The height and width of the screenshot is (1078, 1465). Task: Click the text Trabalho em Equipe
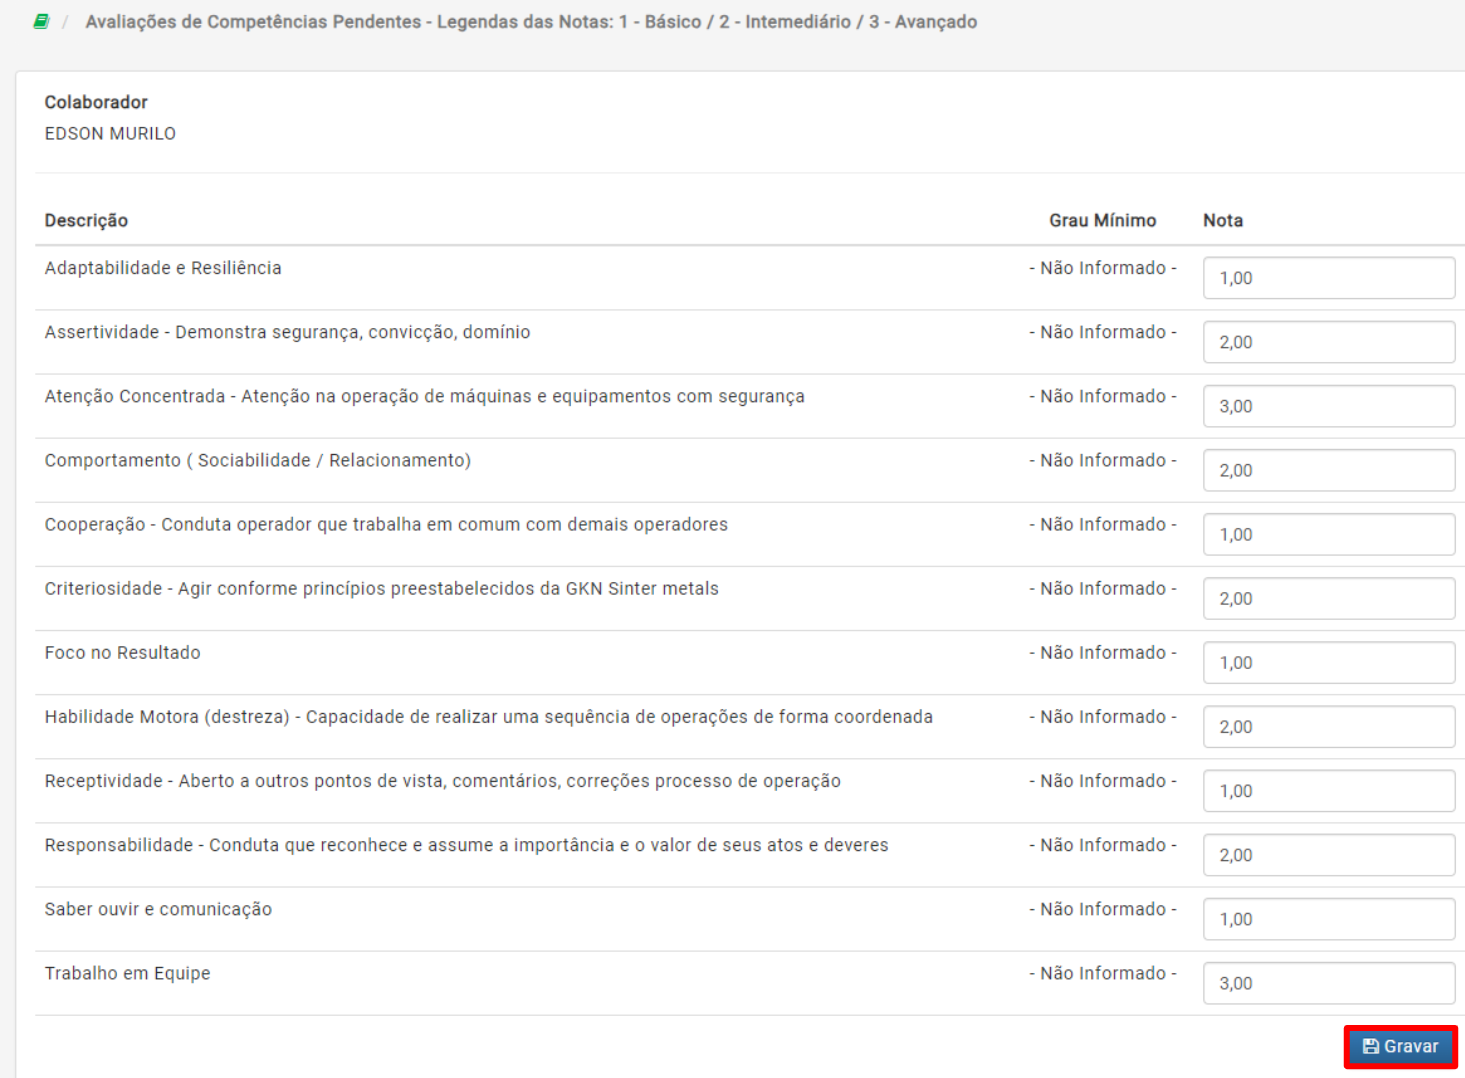coord(127,973)
